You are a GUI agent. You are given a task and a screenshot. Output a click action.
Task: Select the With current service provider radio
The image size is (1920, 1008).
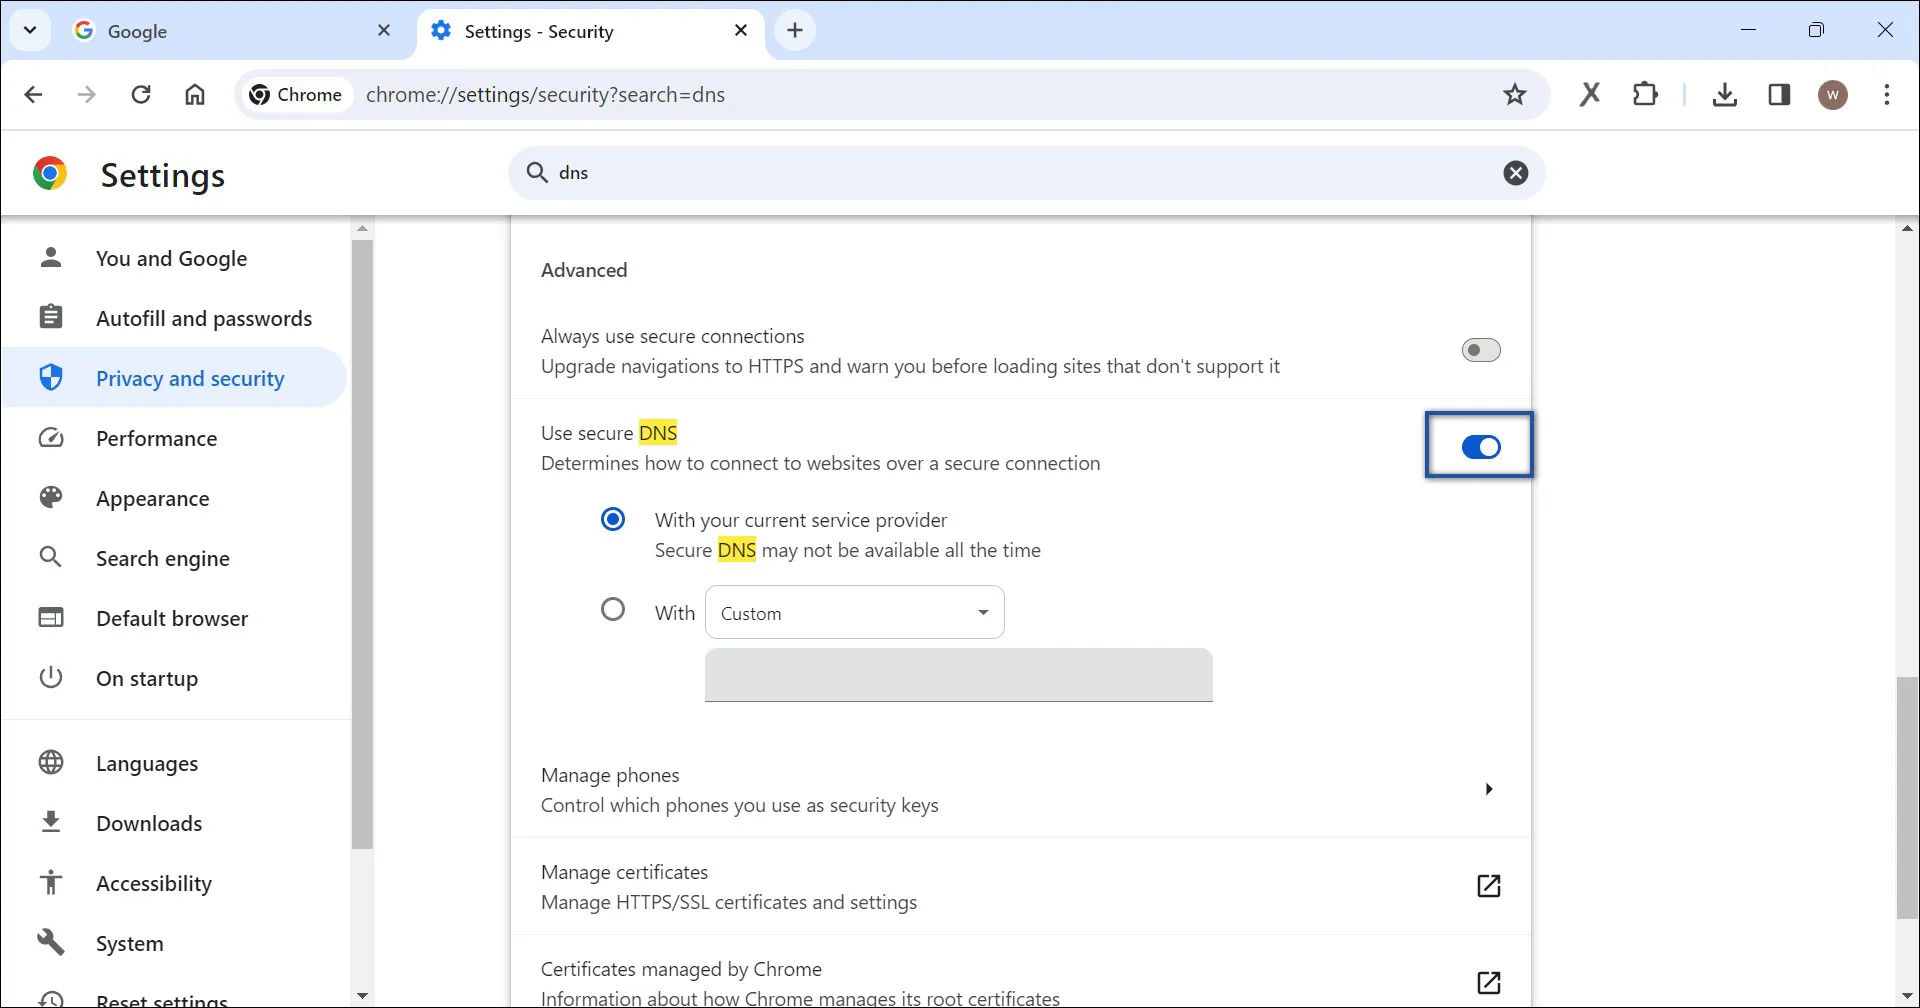(x=613, y=518)
